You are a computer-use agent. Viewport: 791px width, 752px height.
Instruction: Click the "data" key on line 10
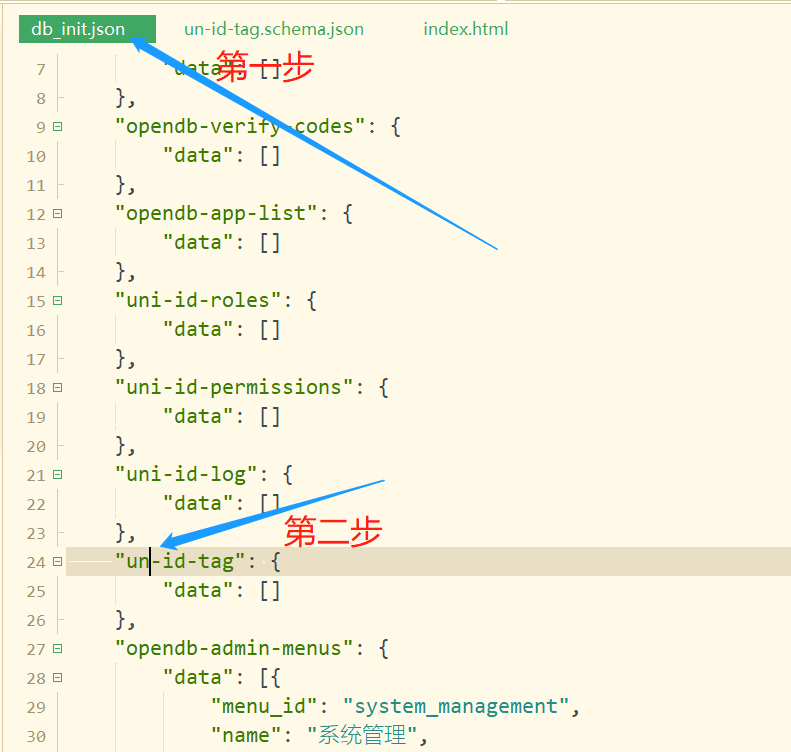[198, 156]
